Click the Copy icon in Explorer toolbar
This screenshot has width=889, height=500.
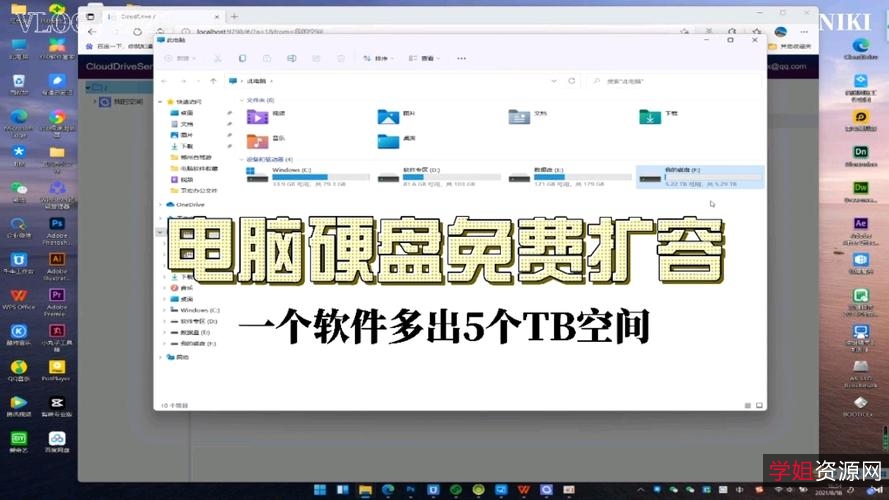242,58
